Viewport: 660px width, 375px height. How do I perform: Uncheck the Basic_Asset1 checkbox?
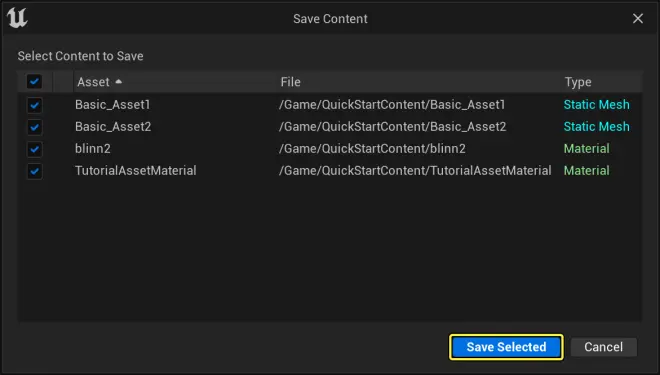pos(34,105)
